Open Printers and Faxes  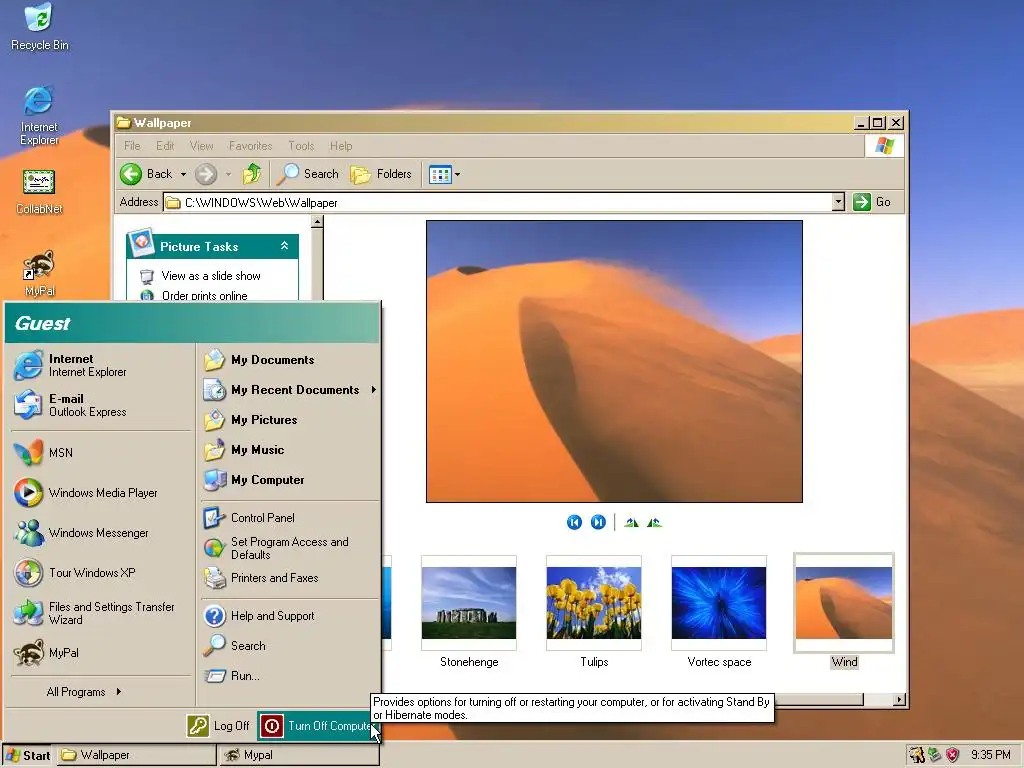pyautogui.click(x=290, y=578)
